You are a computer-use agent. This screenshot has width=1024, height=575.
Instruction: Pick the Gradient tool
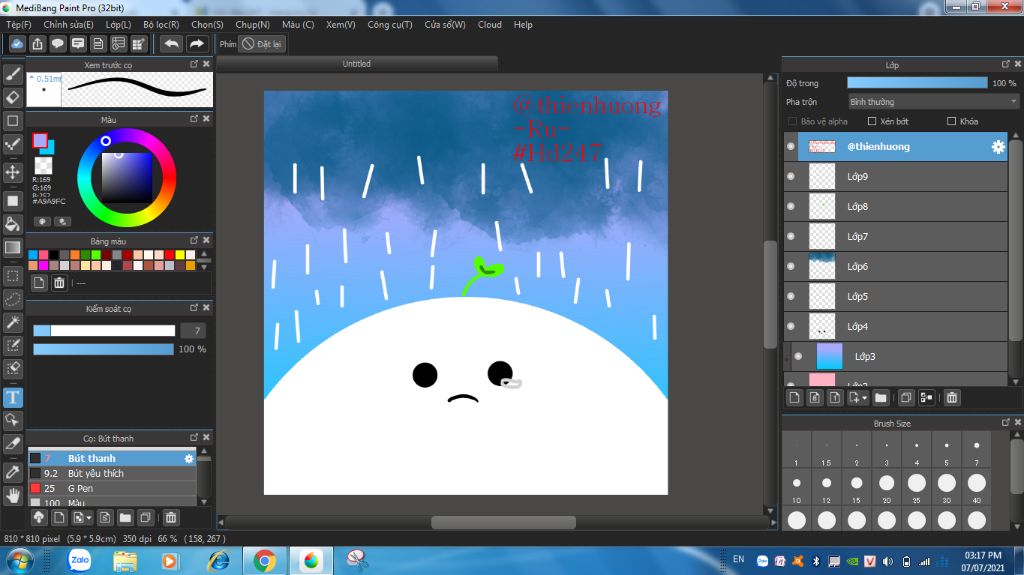(x=12, y=248)
